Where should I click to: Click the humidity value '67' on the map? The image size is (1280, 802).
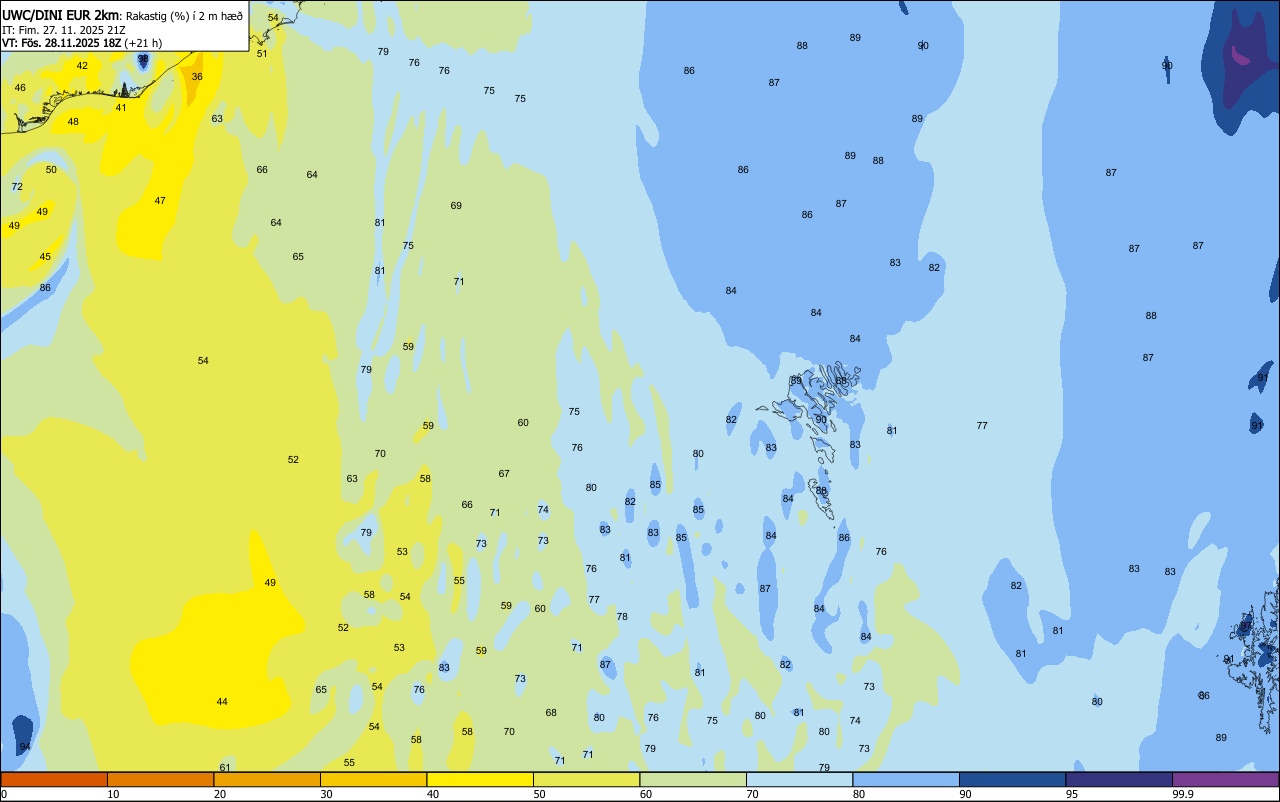coord(504,474)
